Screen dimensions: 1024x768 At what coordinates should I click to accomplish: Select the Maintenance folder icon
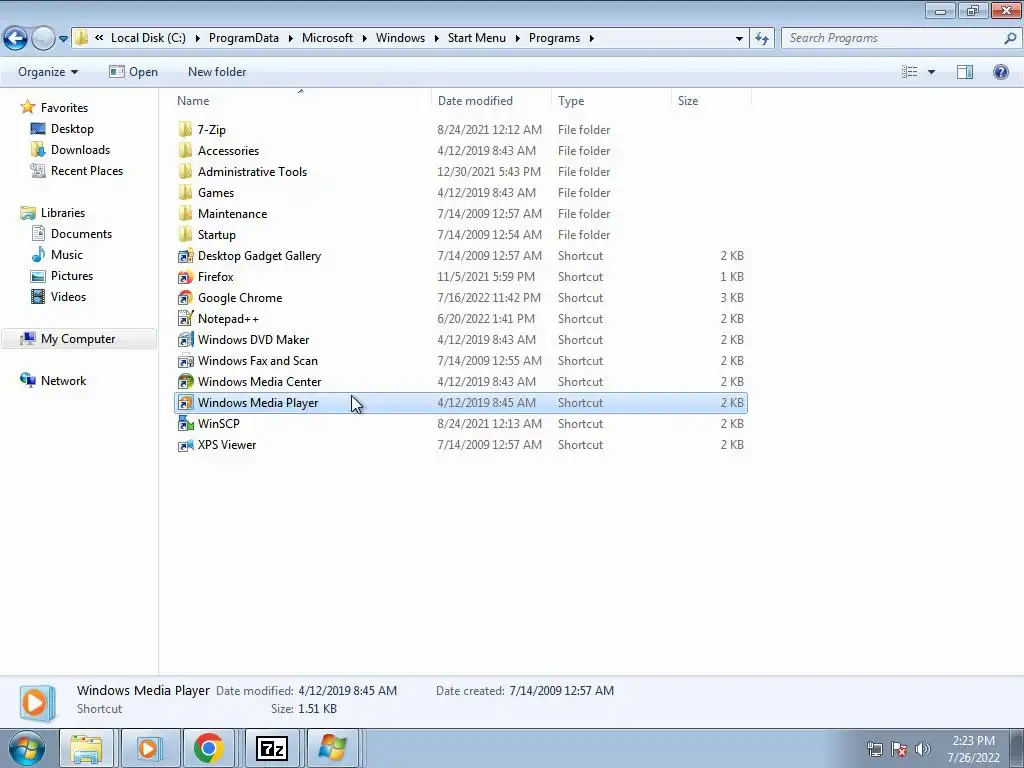(x=185, y=213)
